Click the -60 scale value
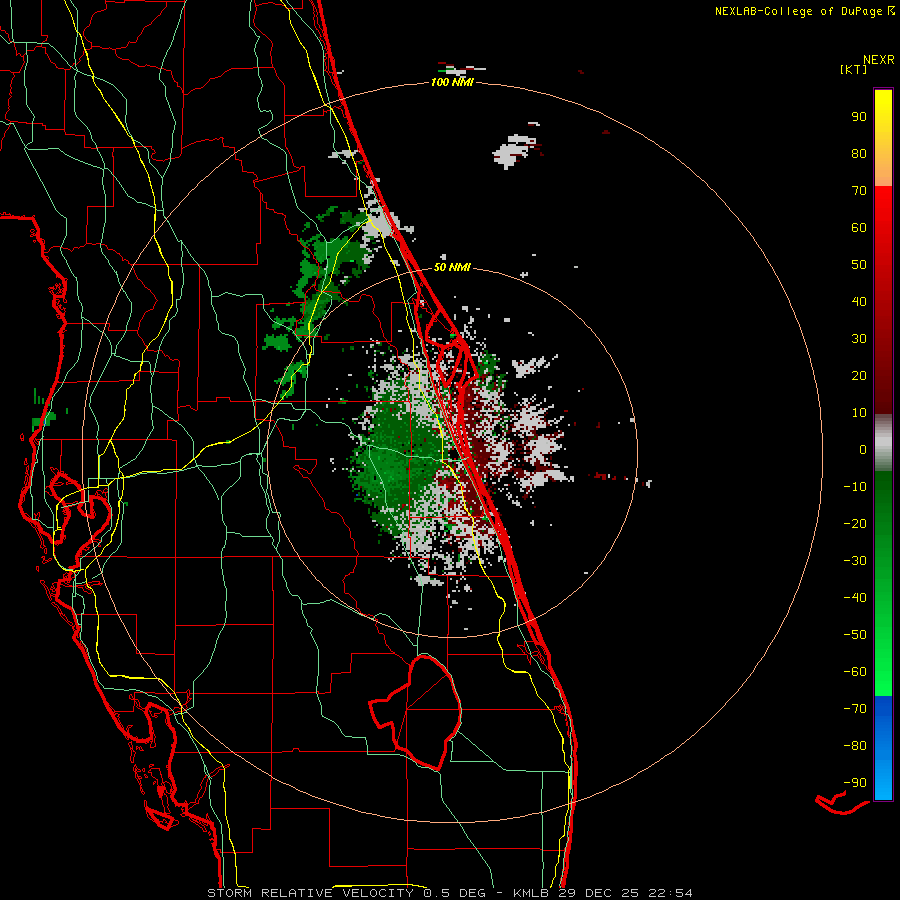Viewport: 900px width, 900px height. click(855, 672)
